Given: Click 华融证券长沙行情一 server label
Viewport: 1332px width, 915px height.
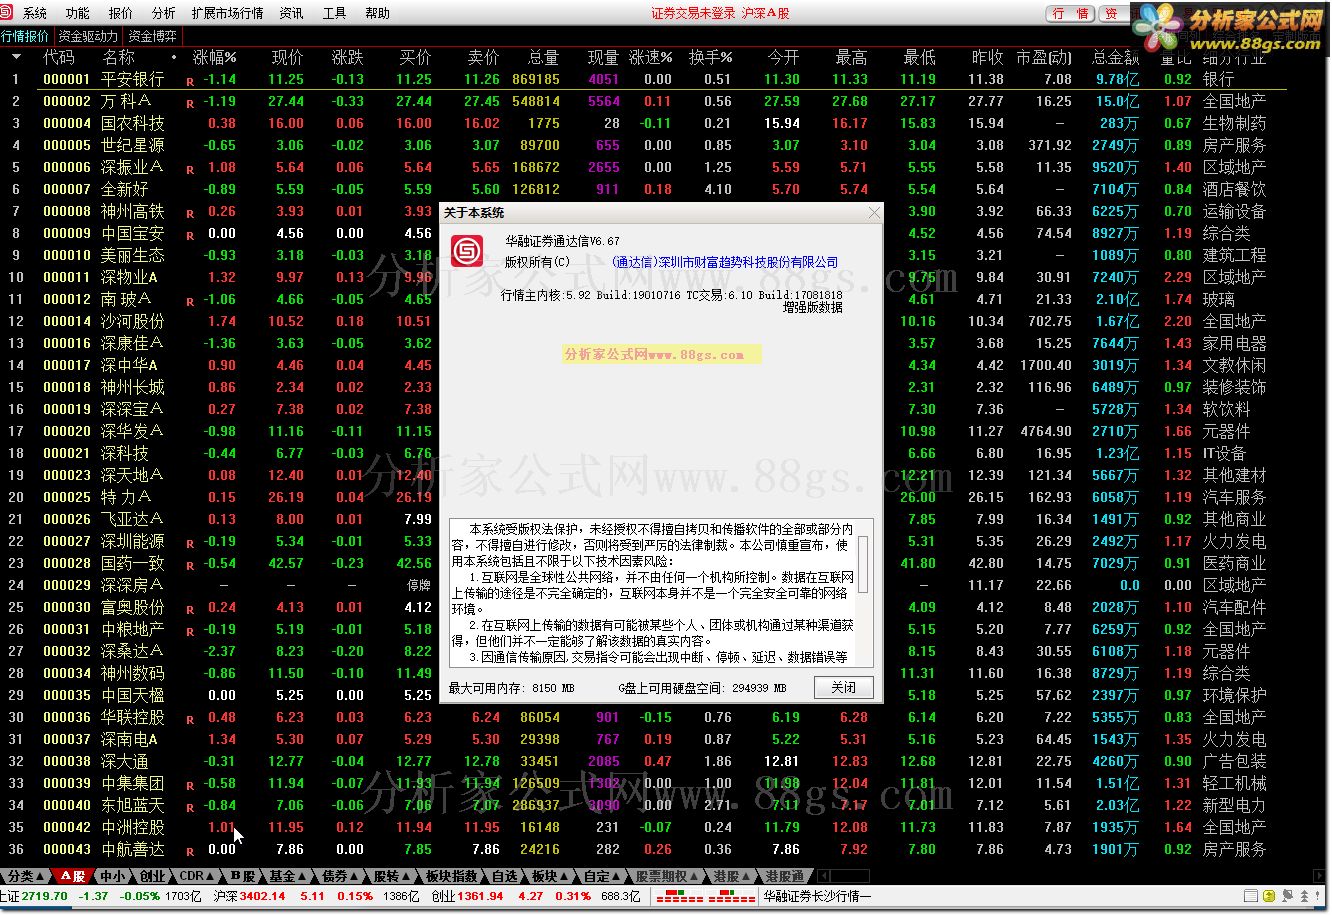Looking at the screenshot, I should (x=817, y=897).
